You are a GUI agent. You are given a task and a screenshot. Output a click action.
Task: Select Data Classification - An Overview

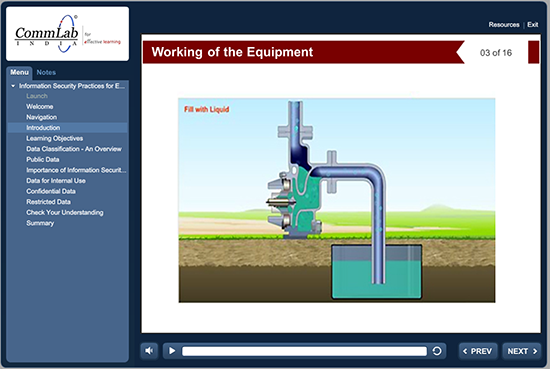tap(74, 149)
